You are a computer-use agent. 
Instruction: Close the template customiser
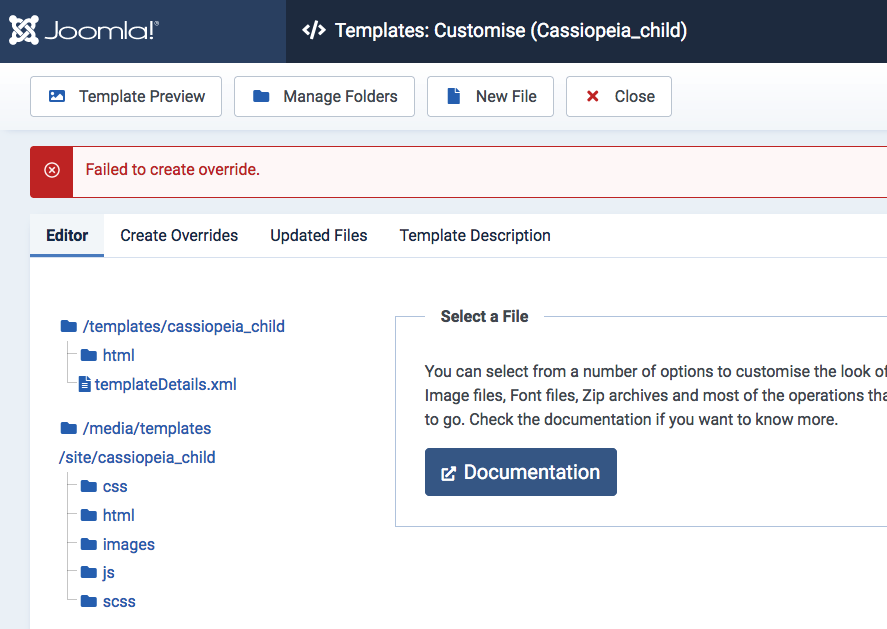coord(619,97)
